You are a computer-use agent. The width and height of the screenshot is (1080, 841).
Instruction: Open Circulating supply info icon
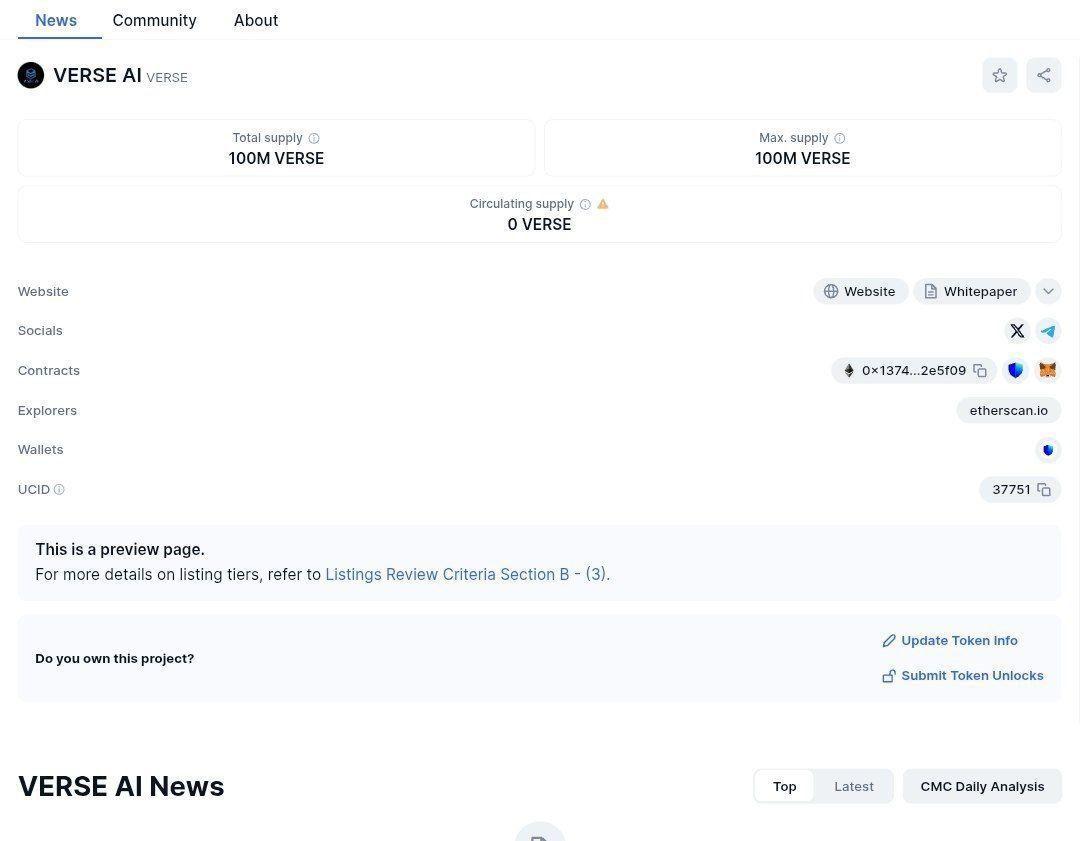coord(585,205)
